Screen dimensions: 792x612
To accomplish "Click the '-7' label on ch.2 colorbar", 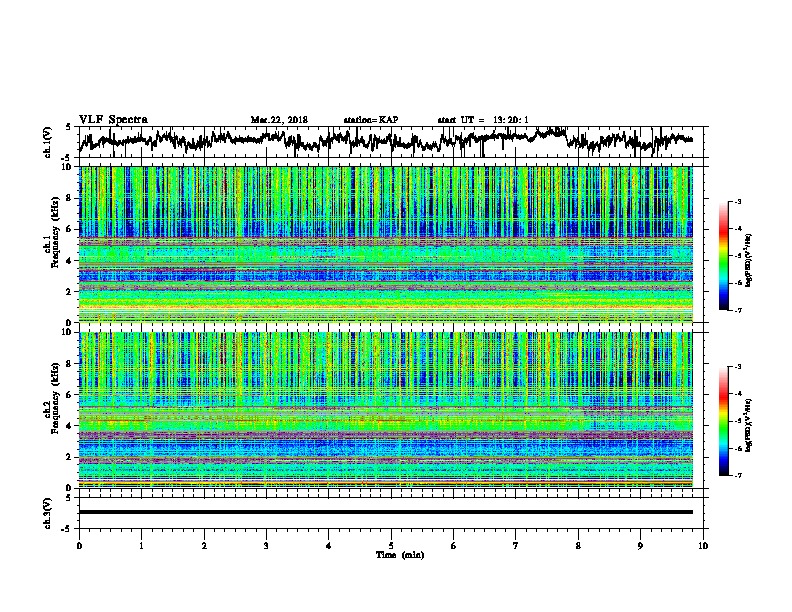I will click(x=737, y=475).
